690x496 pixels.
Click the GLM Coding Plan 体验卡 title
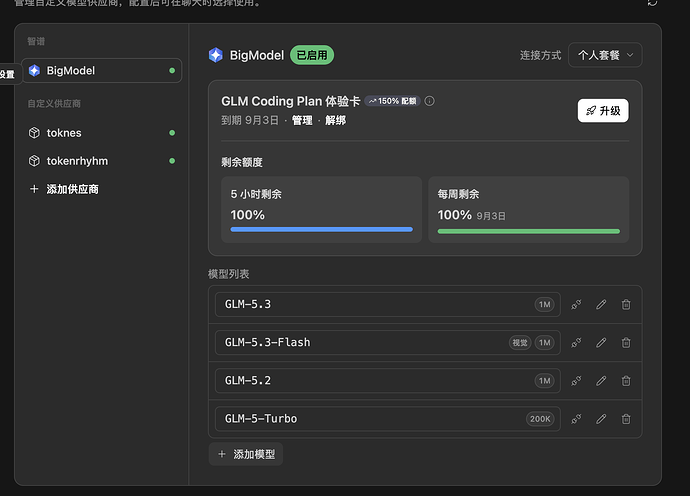click(x=291, y=101)
